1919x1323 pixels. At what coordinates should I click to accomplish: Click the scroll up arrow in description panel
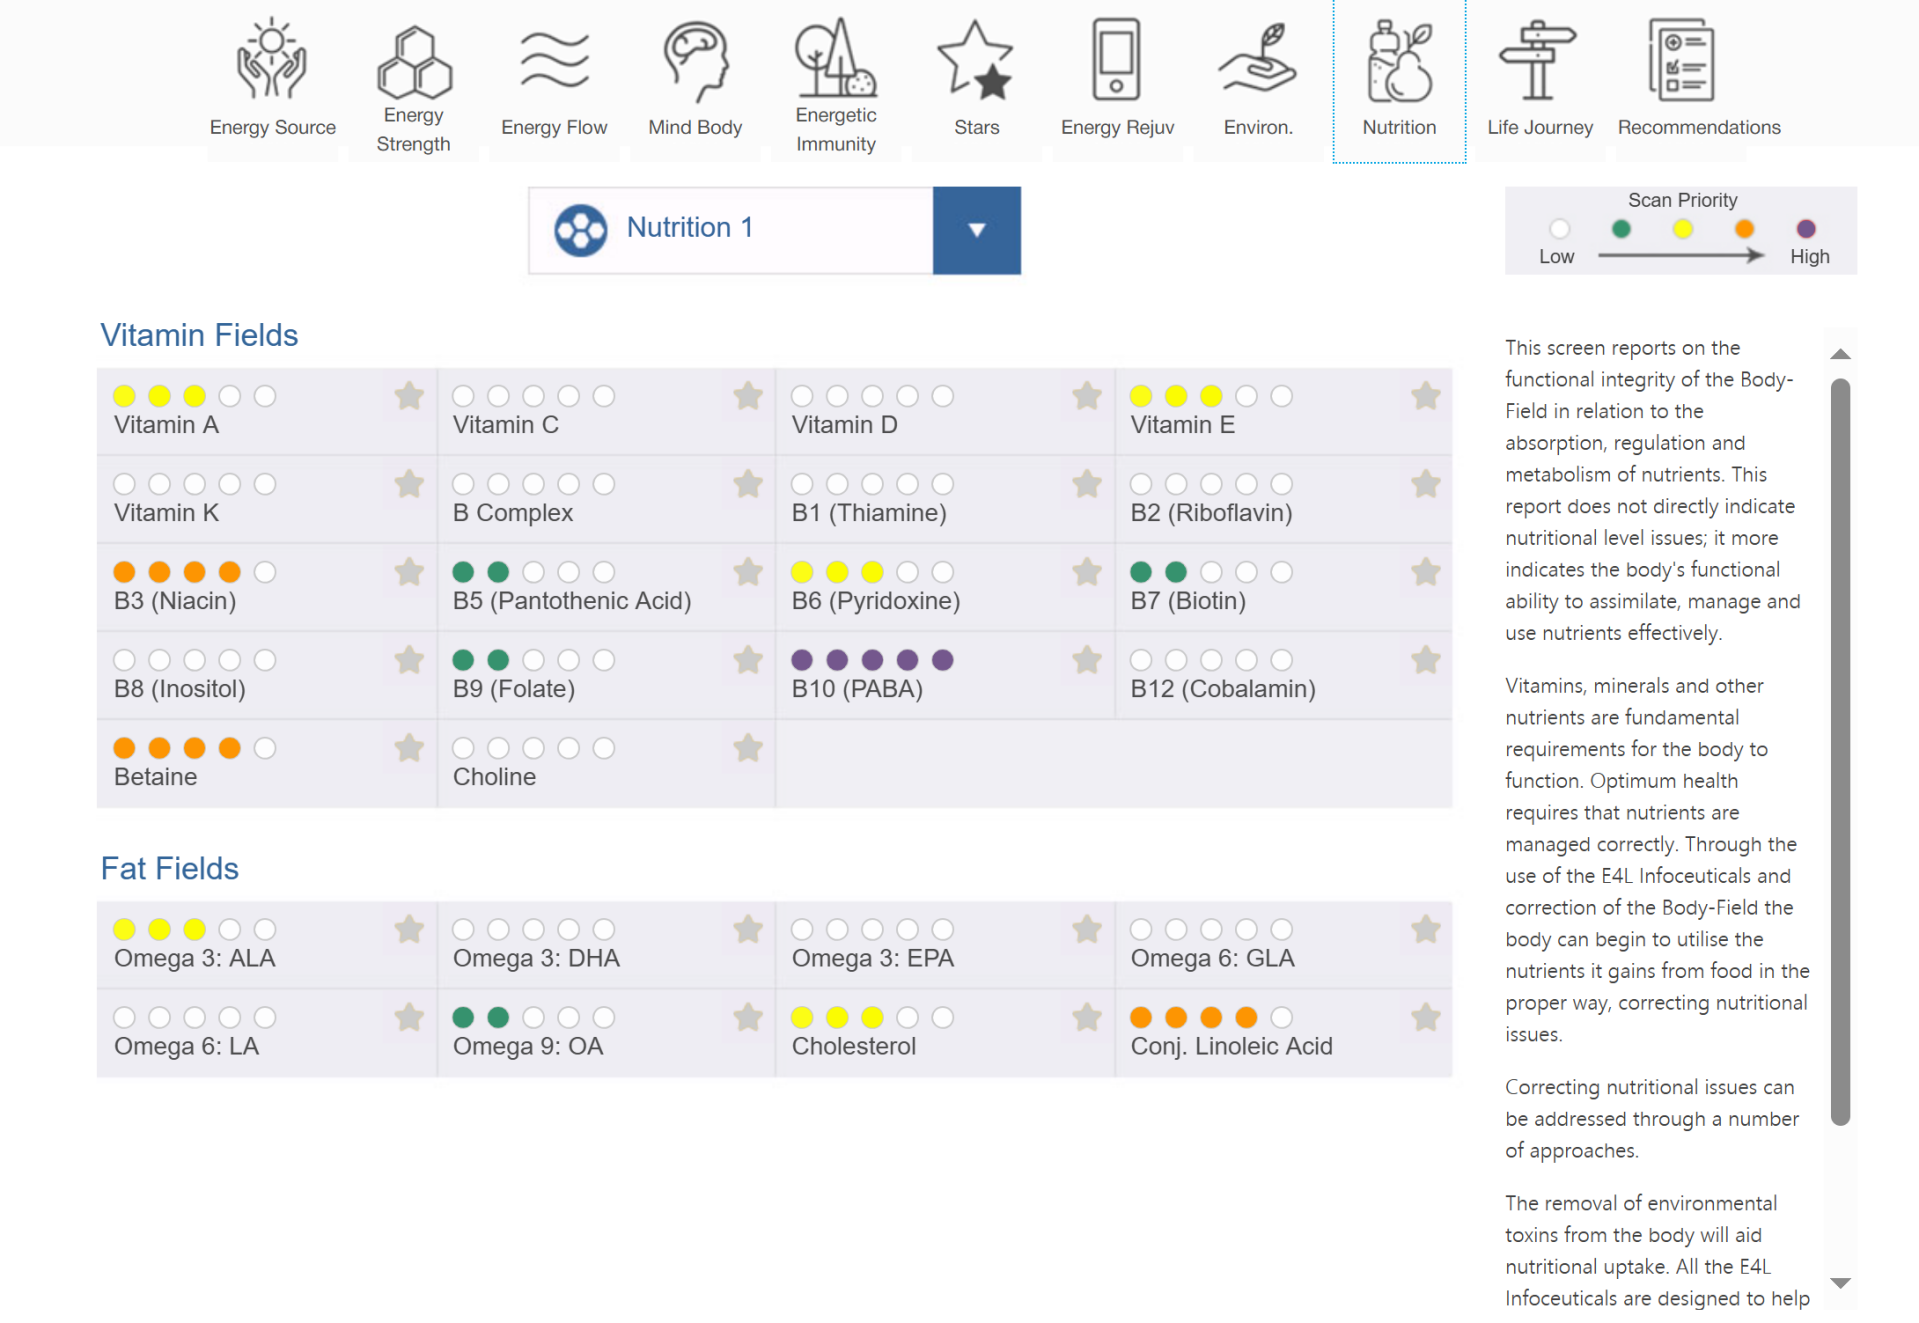(1840, 354)
